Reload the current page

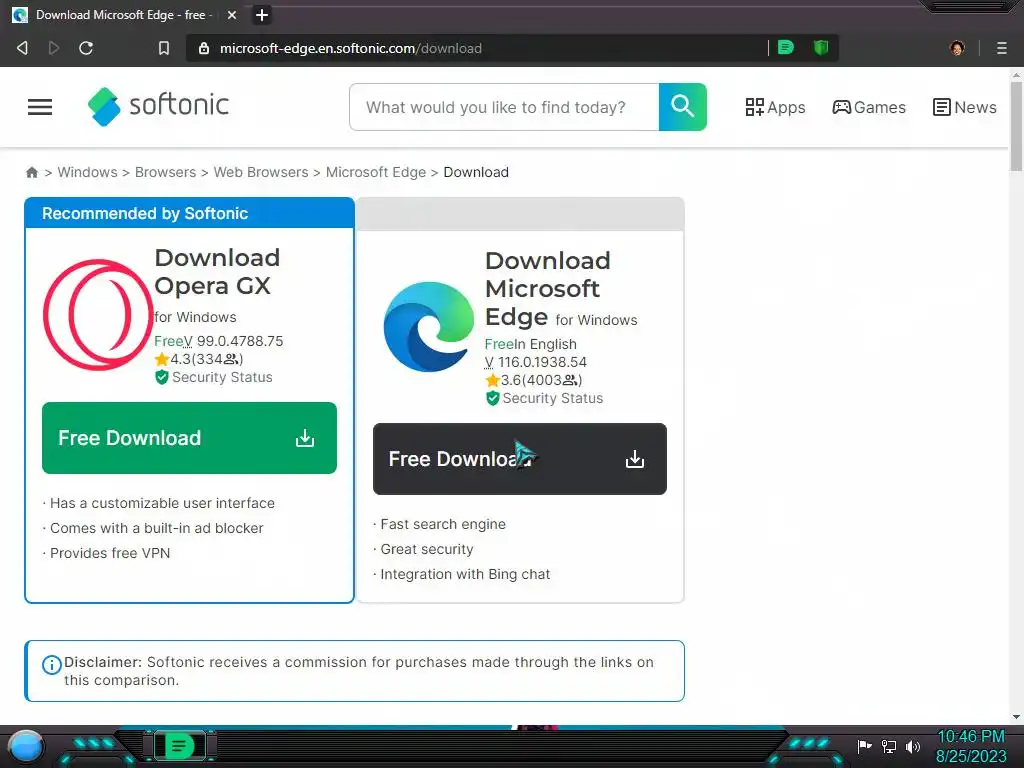click(86, 48)
